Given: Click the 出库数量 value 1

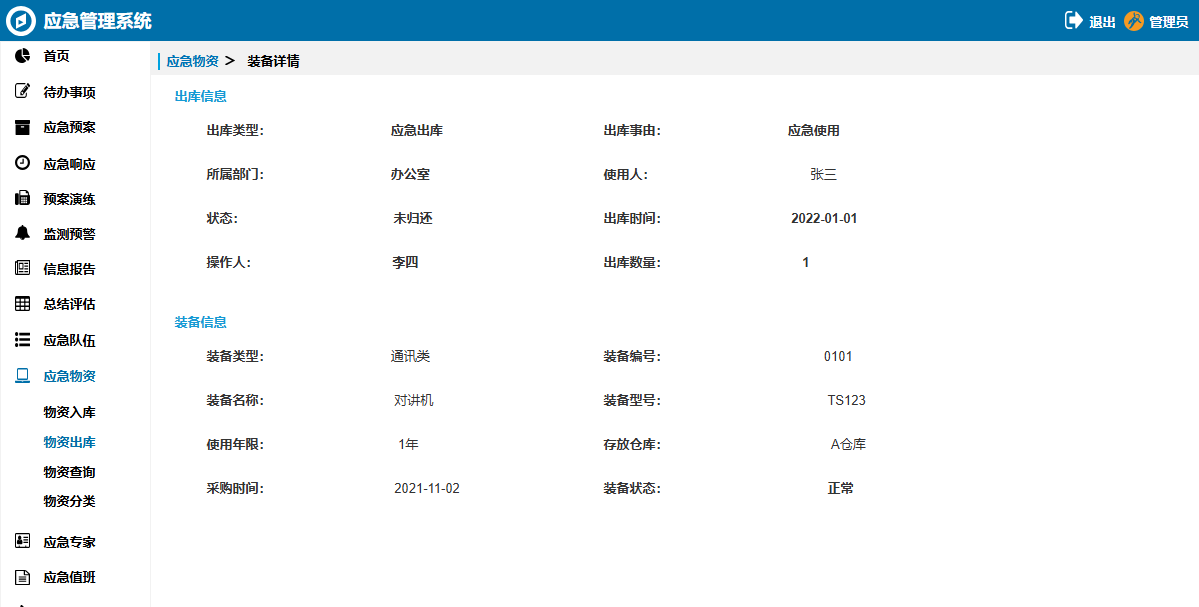Looking at the screenshot, I should [x=806, y=262].
